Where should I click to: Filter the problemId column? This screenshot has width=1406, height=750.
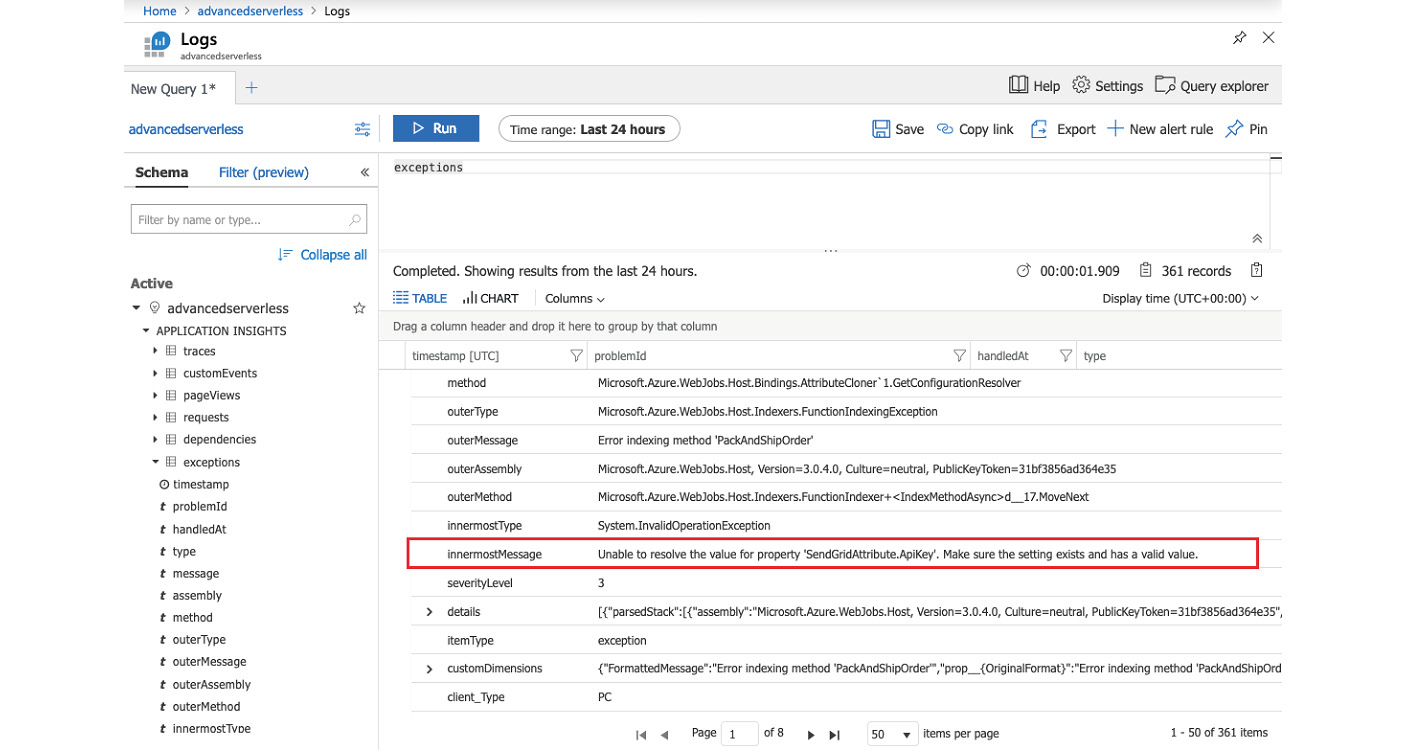(x=960, y=355)
